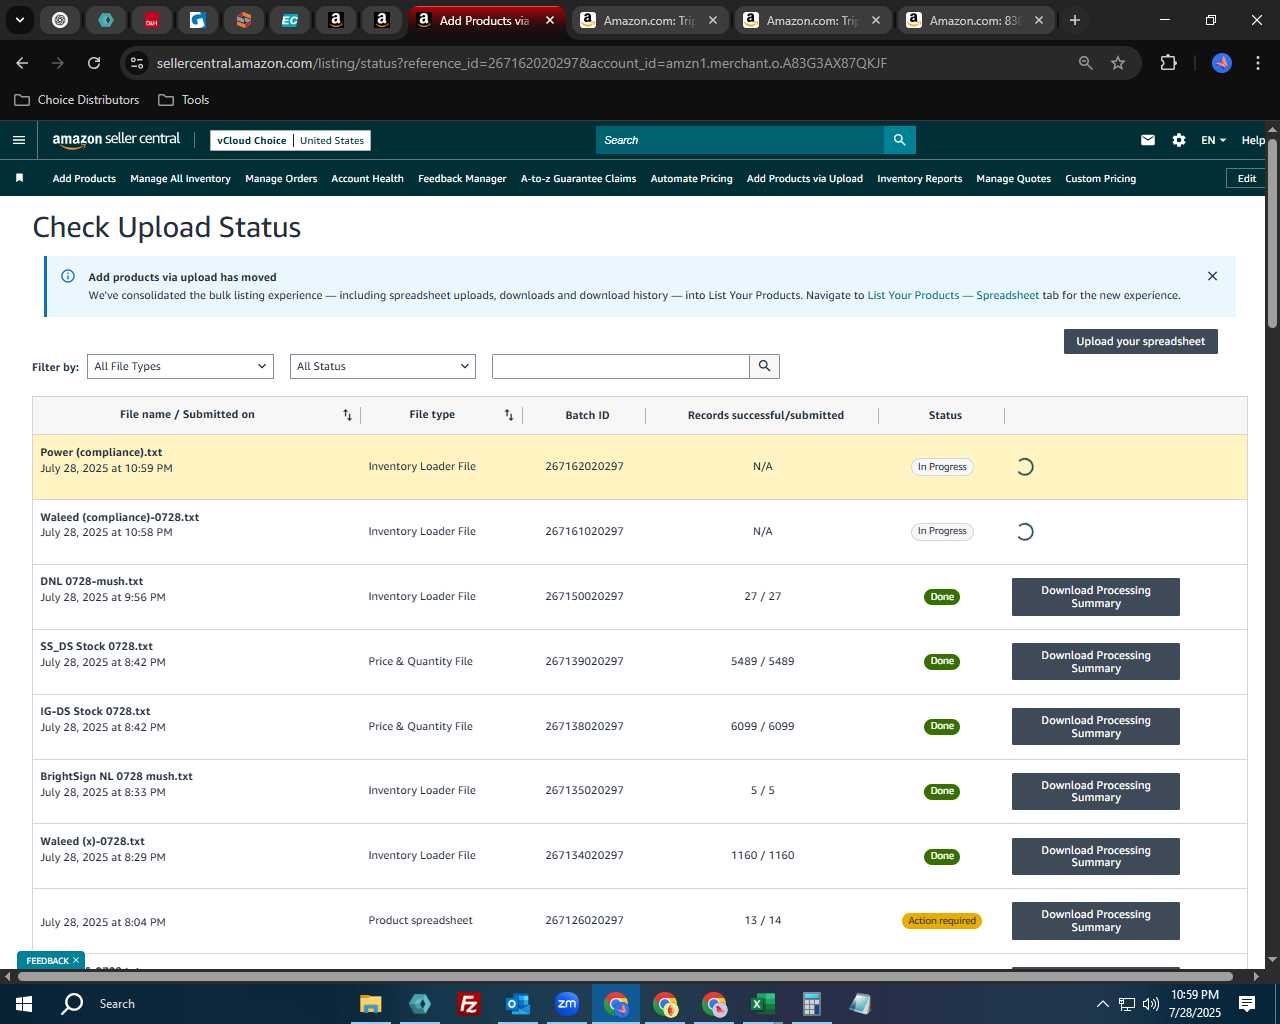Go to Manage Orders

tap(281, 178)
